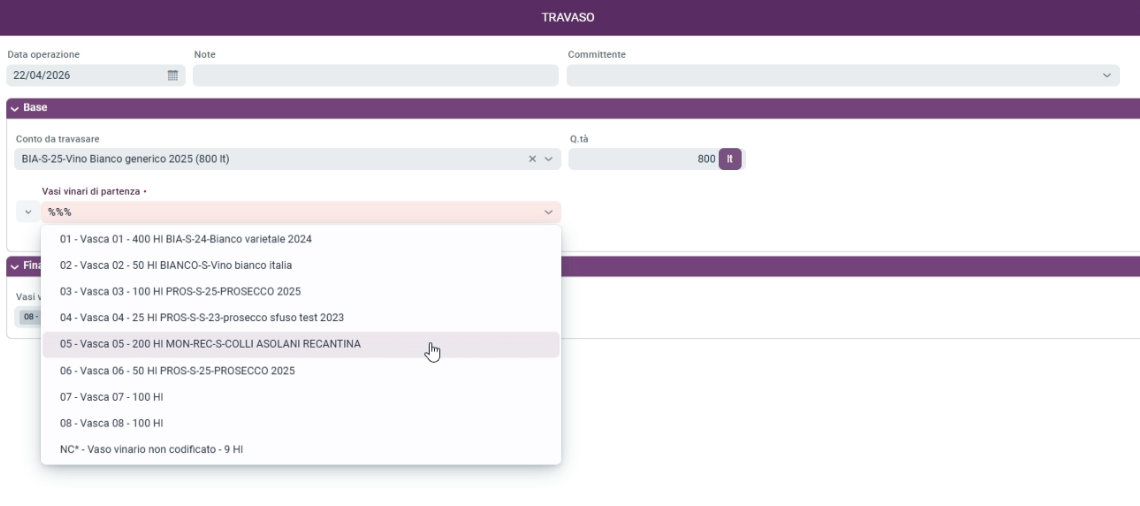Viewport: 1140px width, 506px height.
Task: Open the Conto da travasare dropdown arrow
Action: (x=549, y=159)
